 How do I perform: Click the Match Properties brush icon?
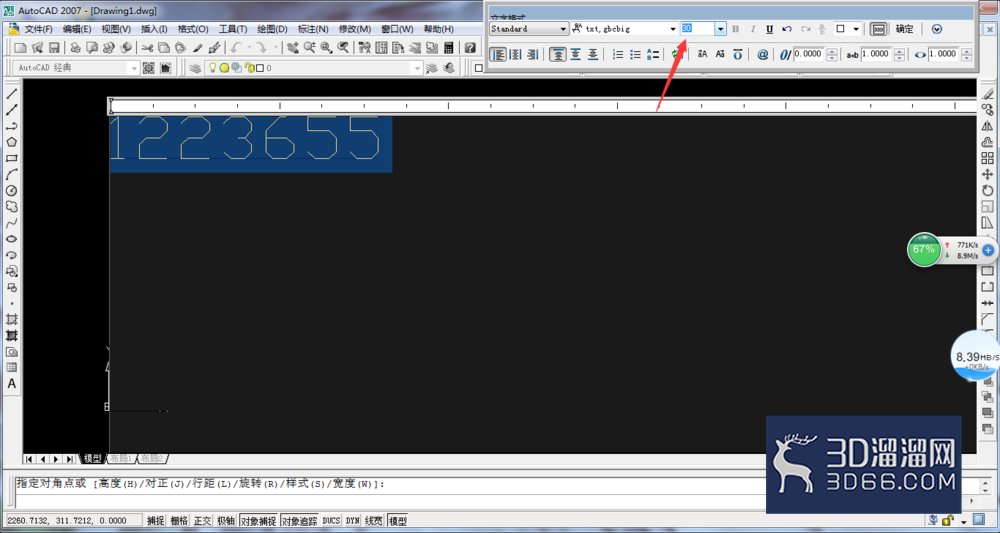click(x=214, y=48)
